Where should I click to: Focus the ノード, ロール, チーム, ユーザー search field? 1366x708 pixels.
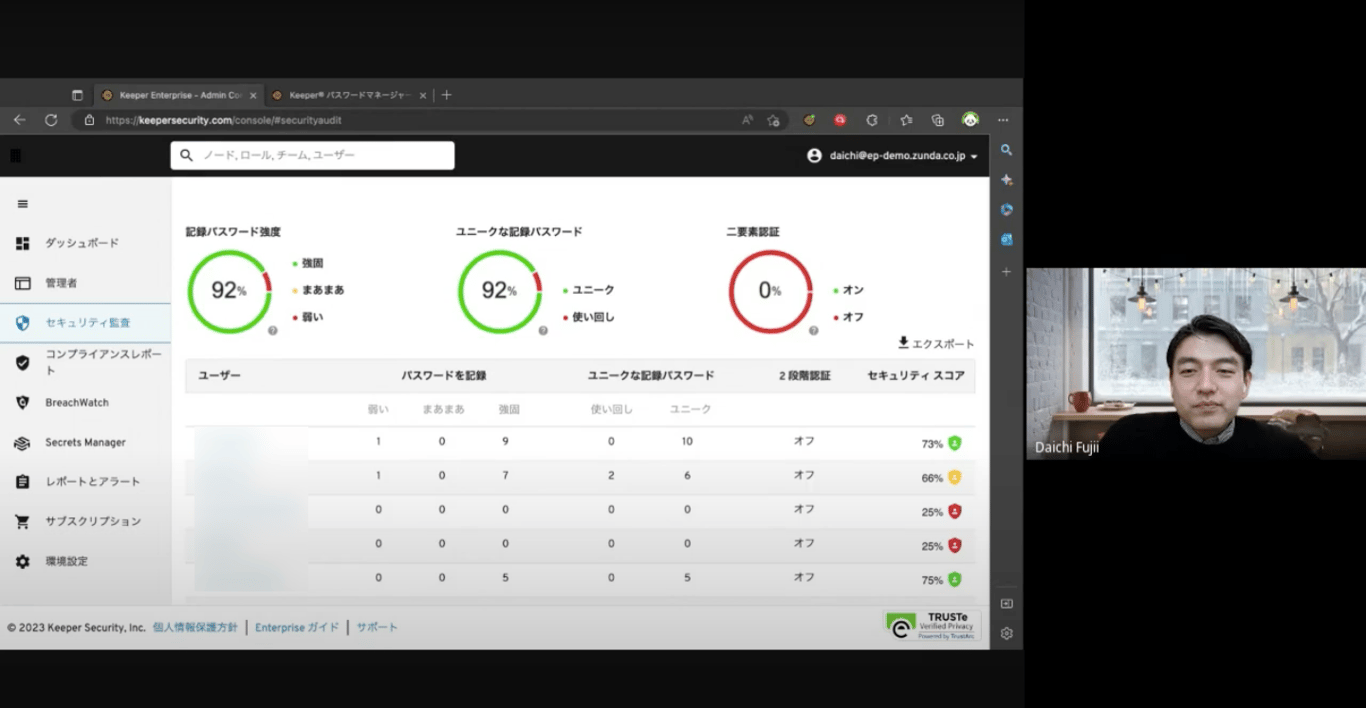click(x=312, y=155)
